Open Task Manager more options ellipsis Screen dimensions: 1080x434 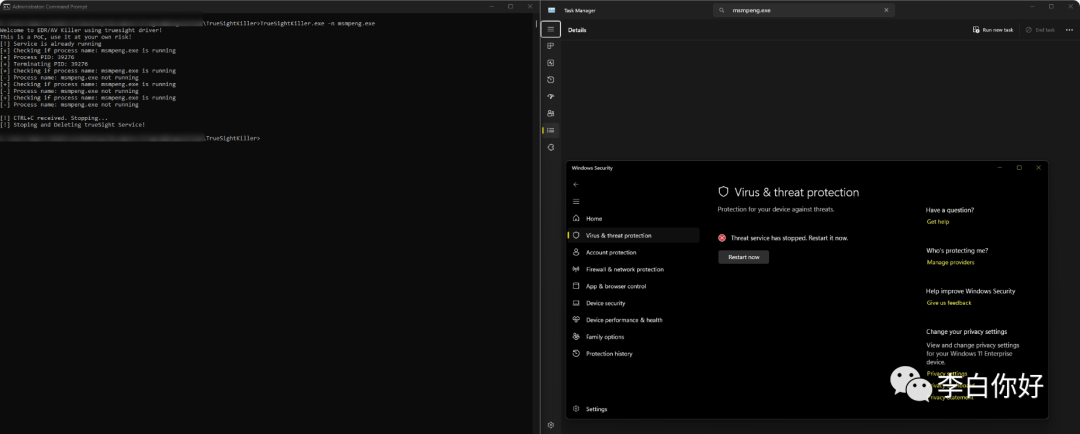(x=1069, y=30)
